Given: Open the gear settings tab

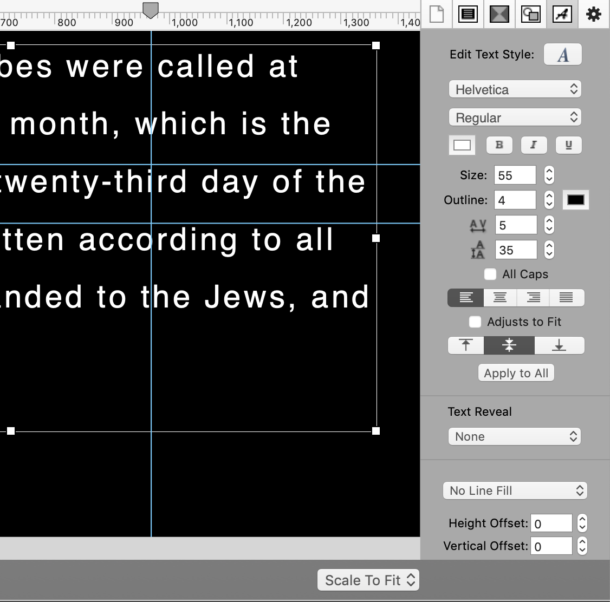Looking at the screenshot, I should [594, 14].
